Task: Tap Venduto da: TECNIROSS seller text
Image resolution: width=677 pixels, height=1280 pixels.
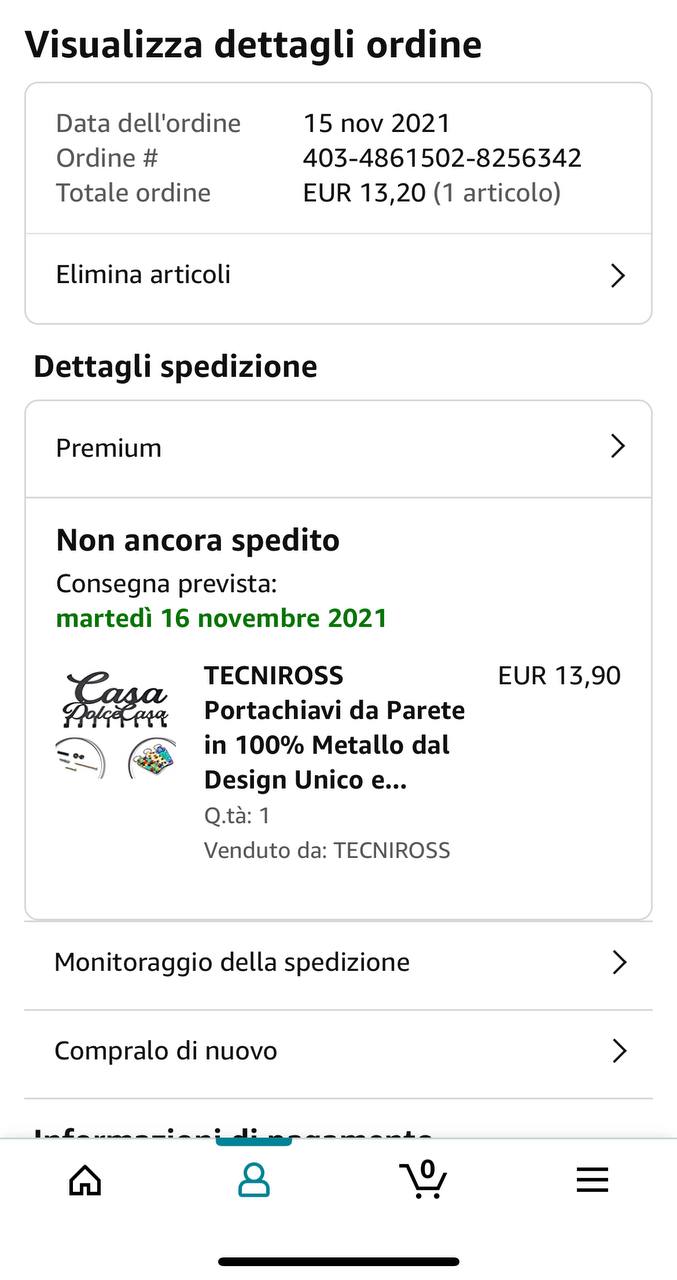Action: click(327, 851)
